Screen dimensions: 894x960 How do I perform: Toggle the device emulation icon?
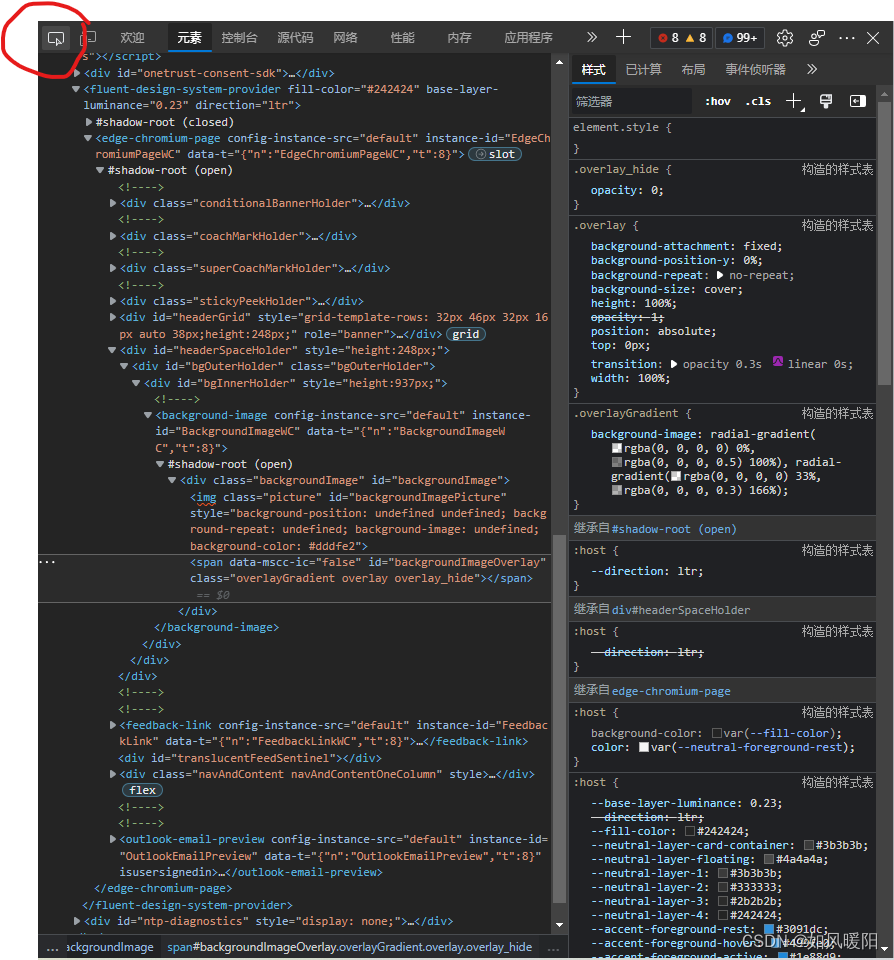click(x=88, y=39)
